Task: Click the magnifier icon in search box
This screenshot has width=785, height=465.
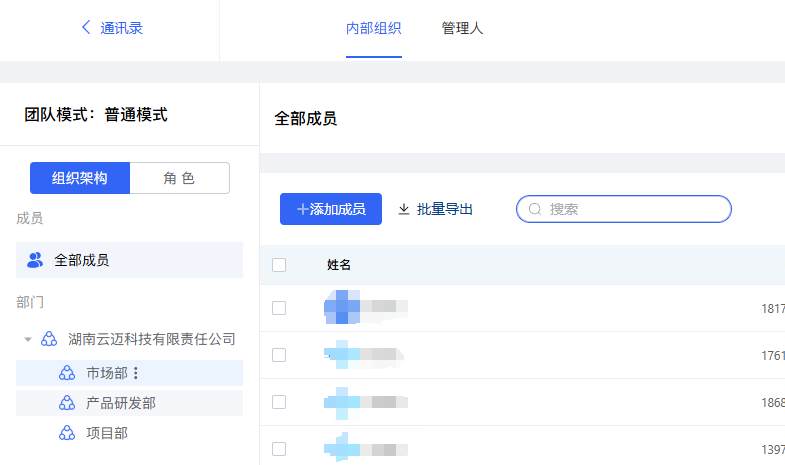Action: click(535, 209)
